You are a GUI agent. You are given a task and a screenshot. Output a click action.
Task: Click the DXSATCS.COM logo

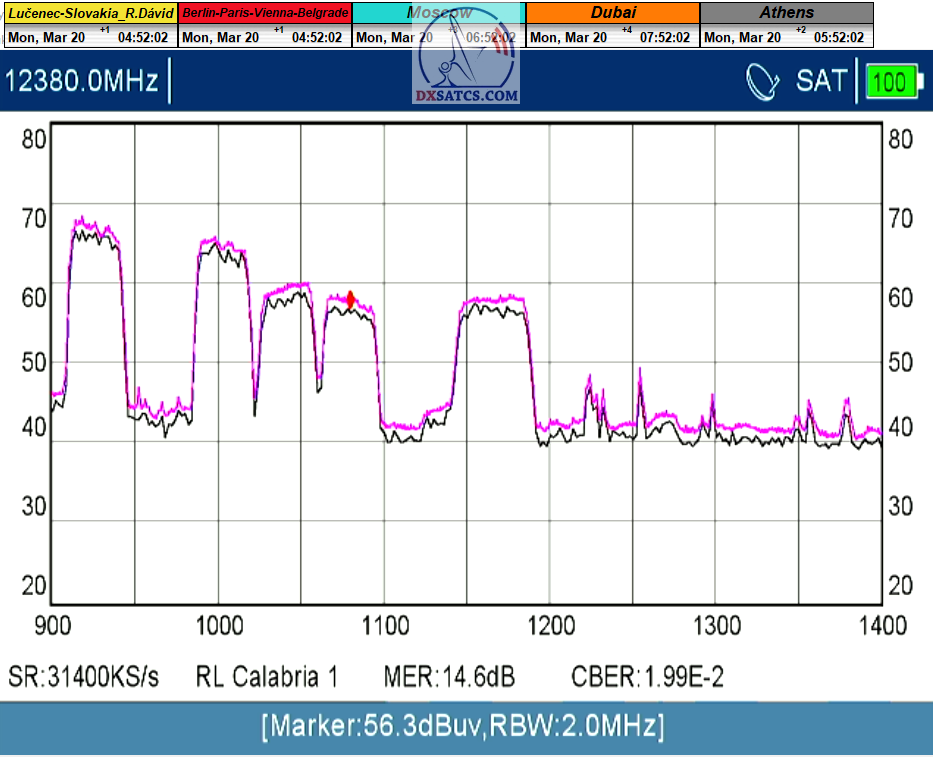(x=467, y=70)
